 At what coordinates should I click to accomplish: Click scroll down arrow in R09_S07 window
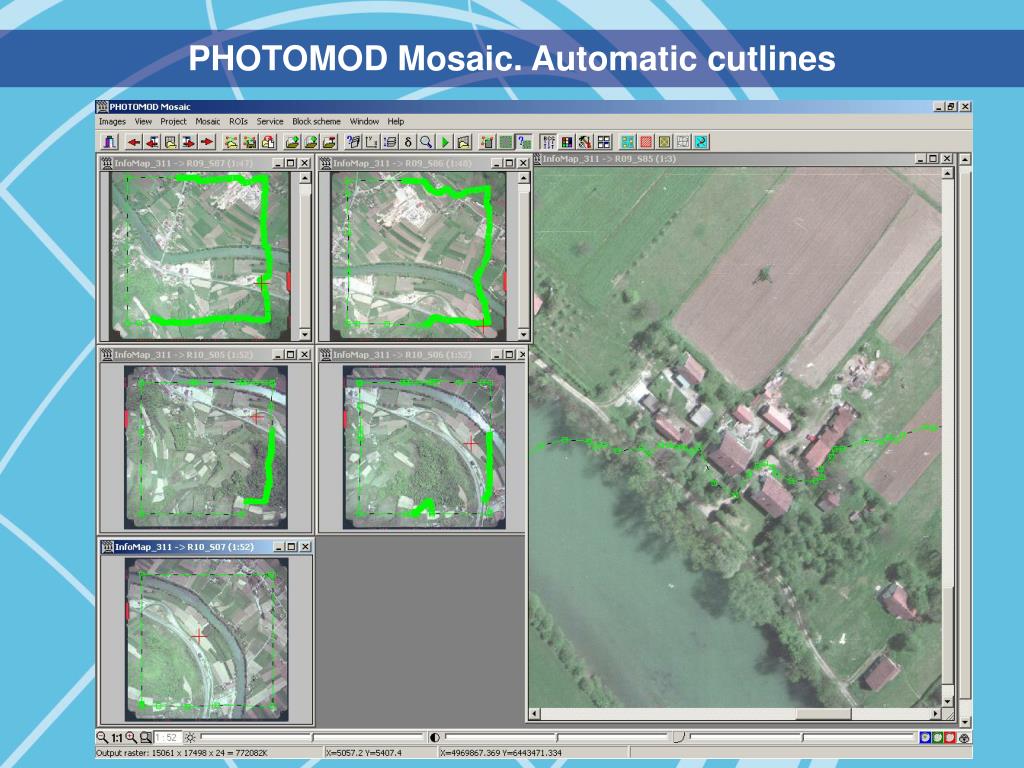[305, 334]
